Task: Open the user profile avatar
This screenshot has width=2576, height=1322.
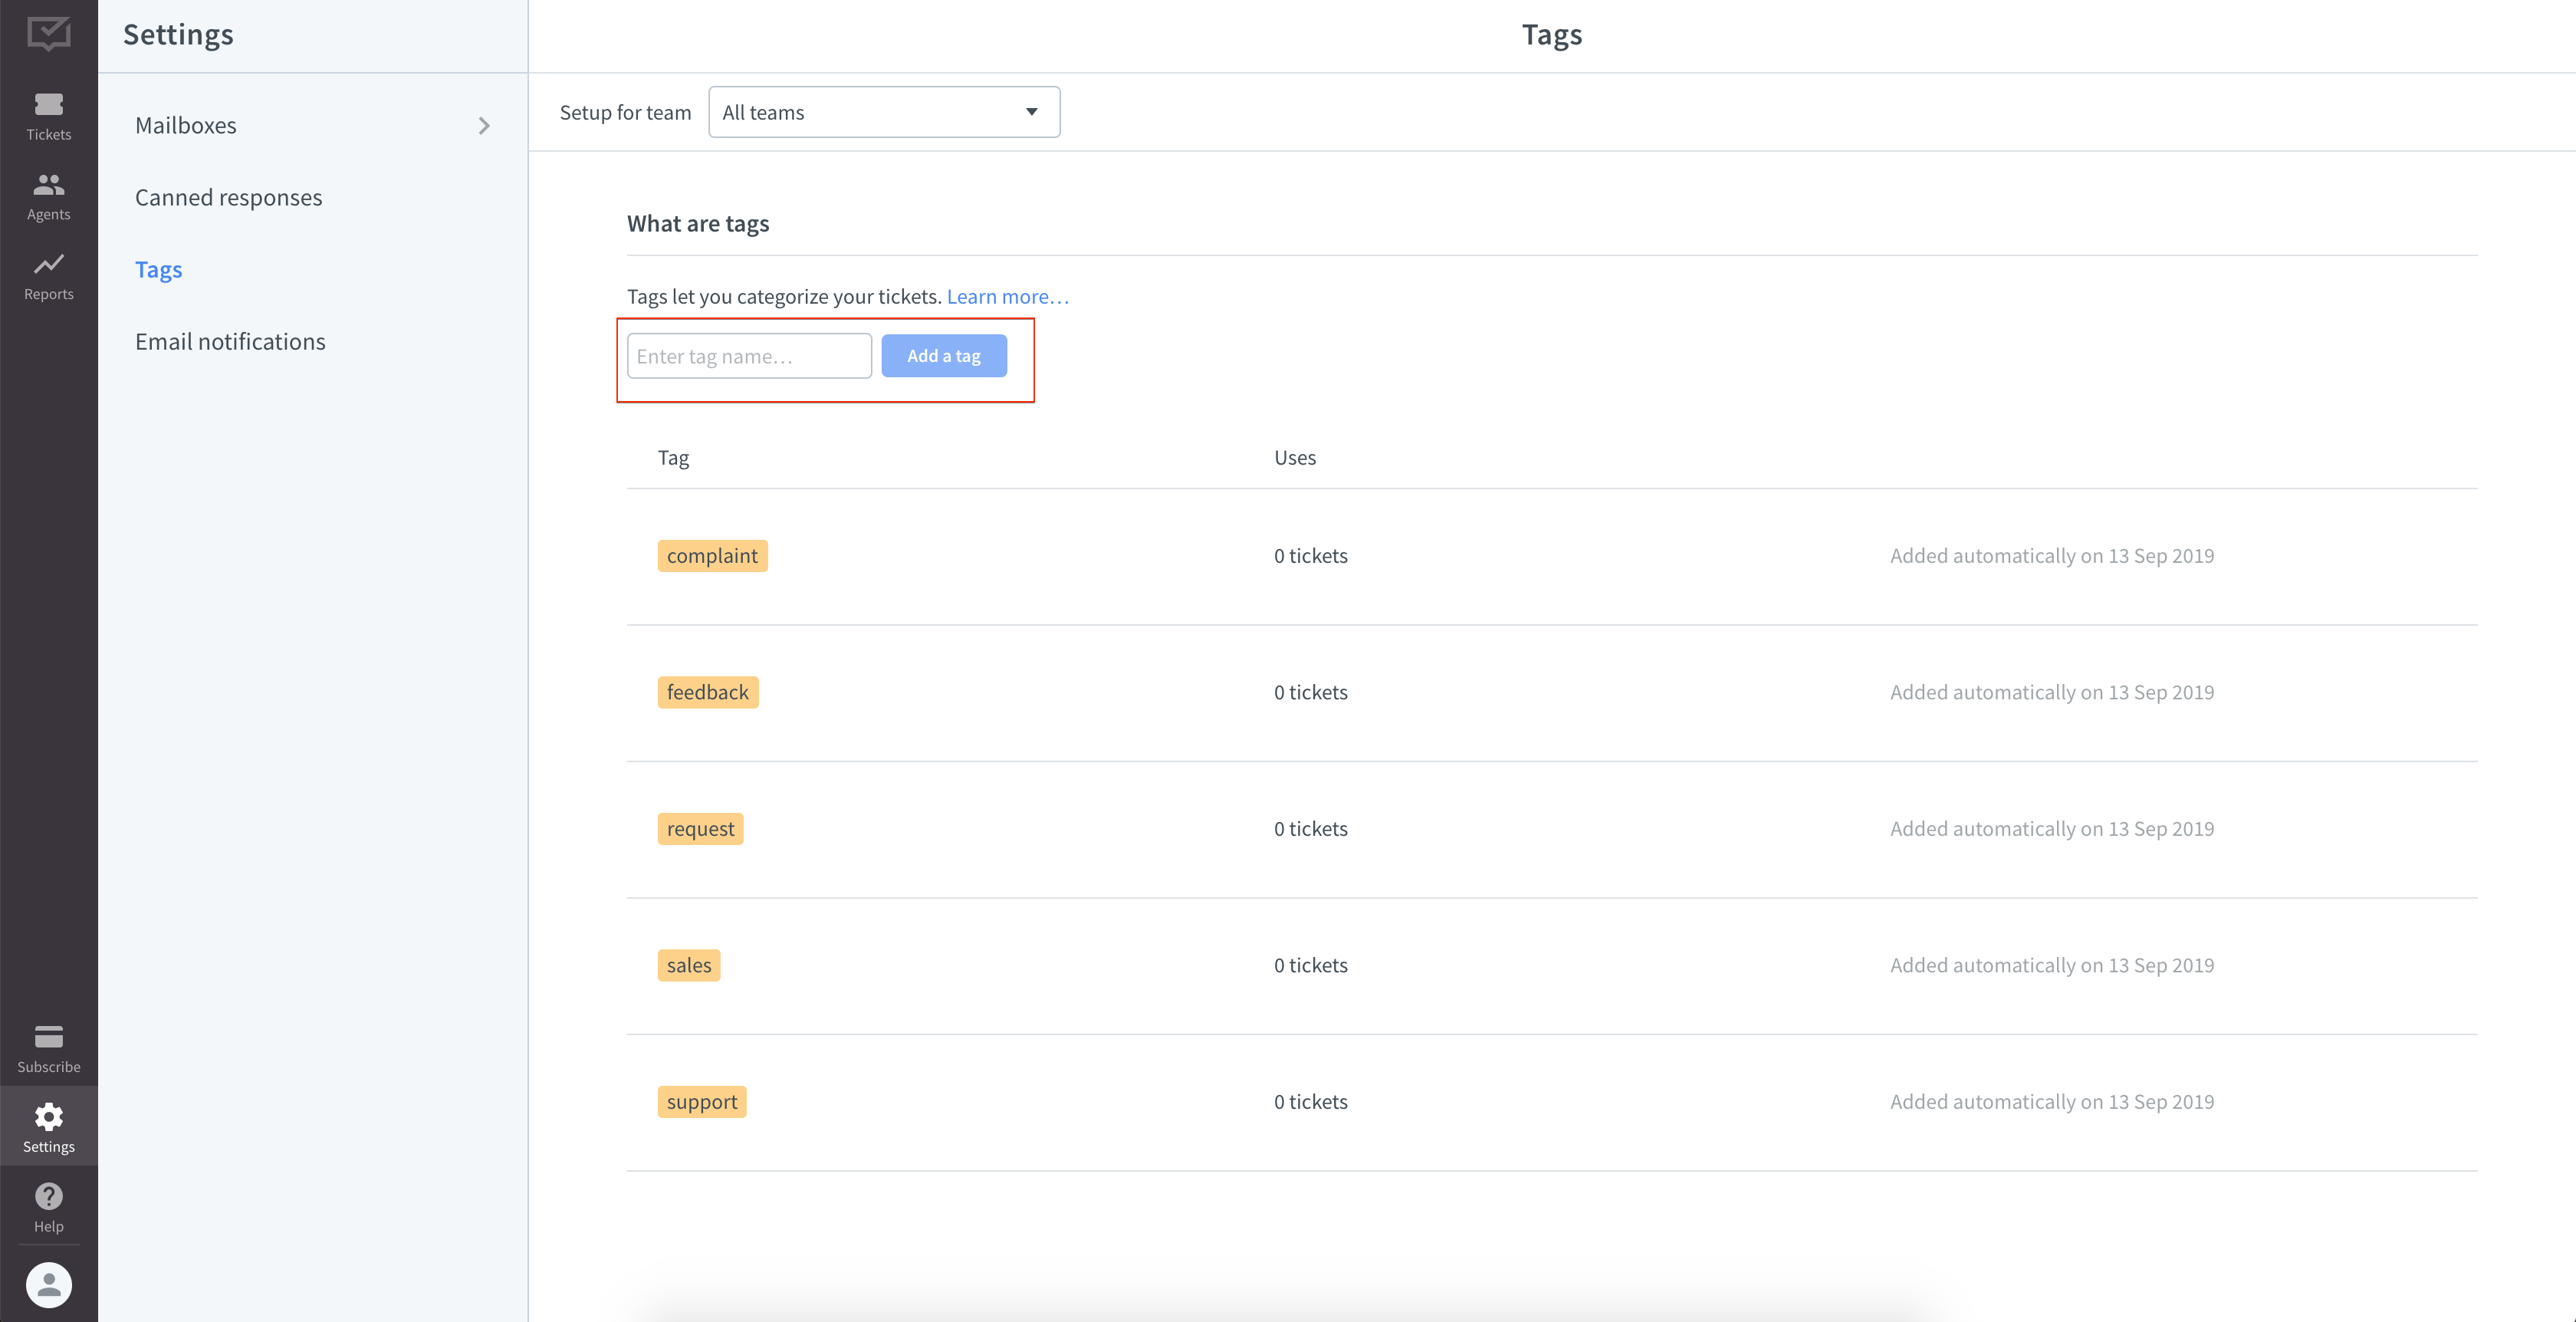Action: 48,1284
